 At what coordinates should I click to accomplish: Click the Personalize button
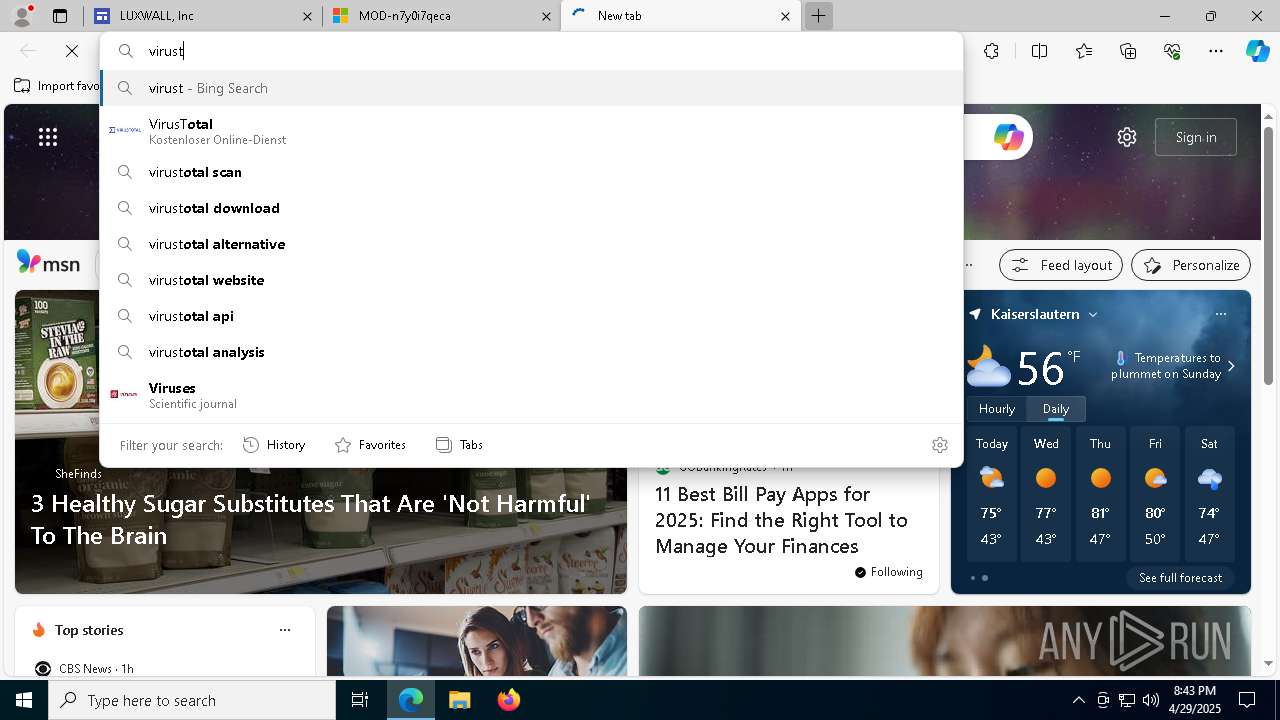click(1191, 265)
